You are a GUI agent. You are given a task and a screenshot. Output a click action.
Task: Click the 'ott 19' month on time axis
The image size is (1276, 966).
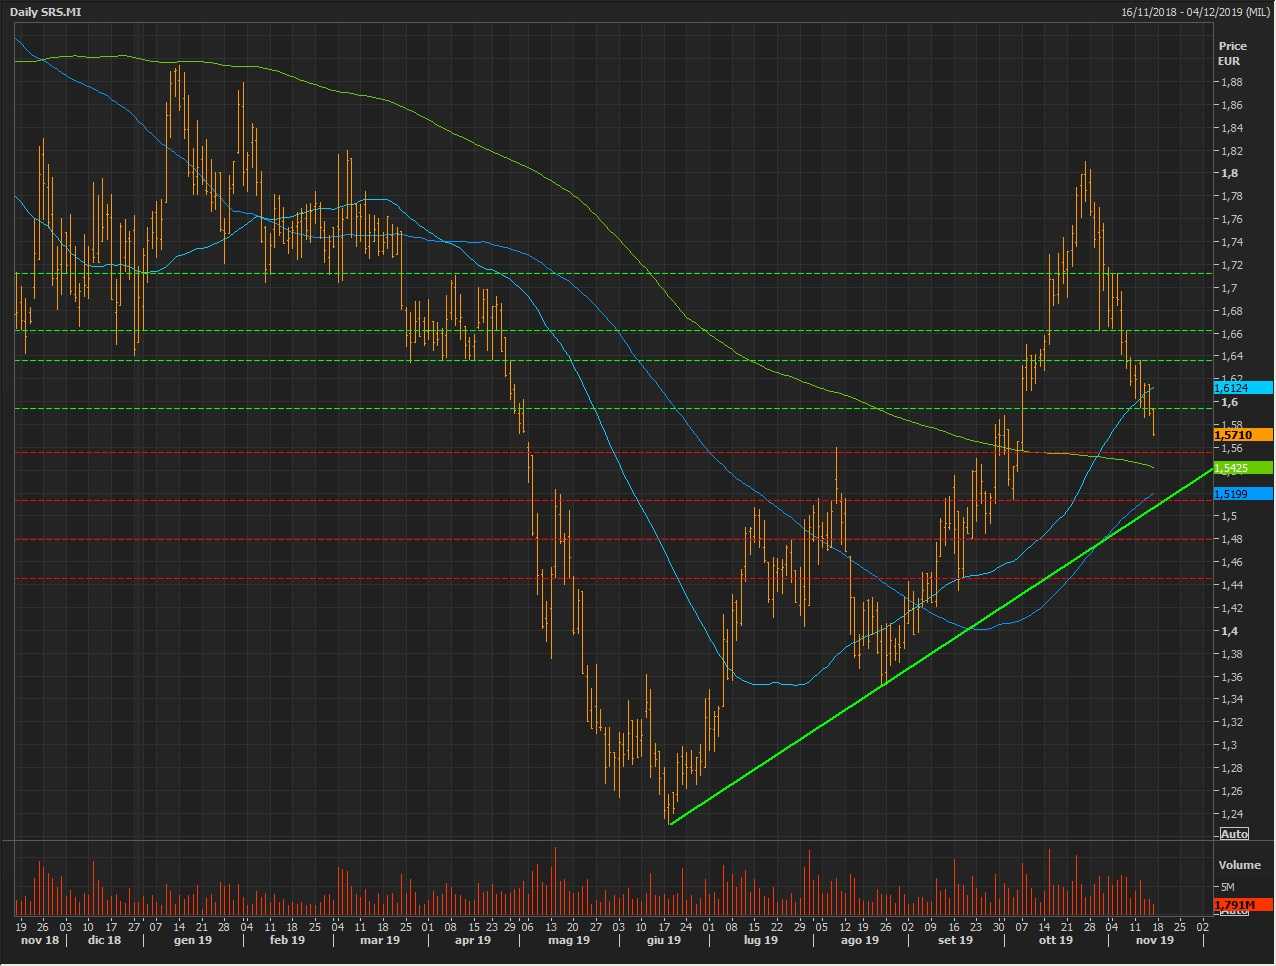[1055, 940]
